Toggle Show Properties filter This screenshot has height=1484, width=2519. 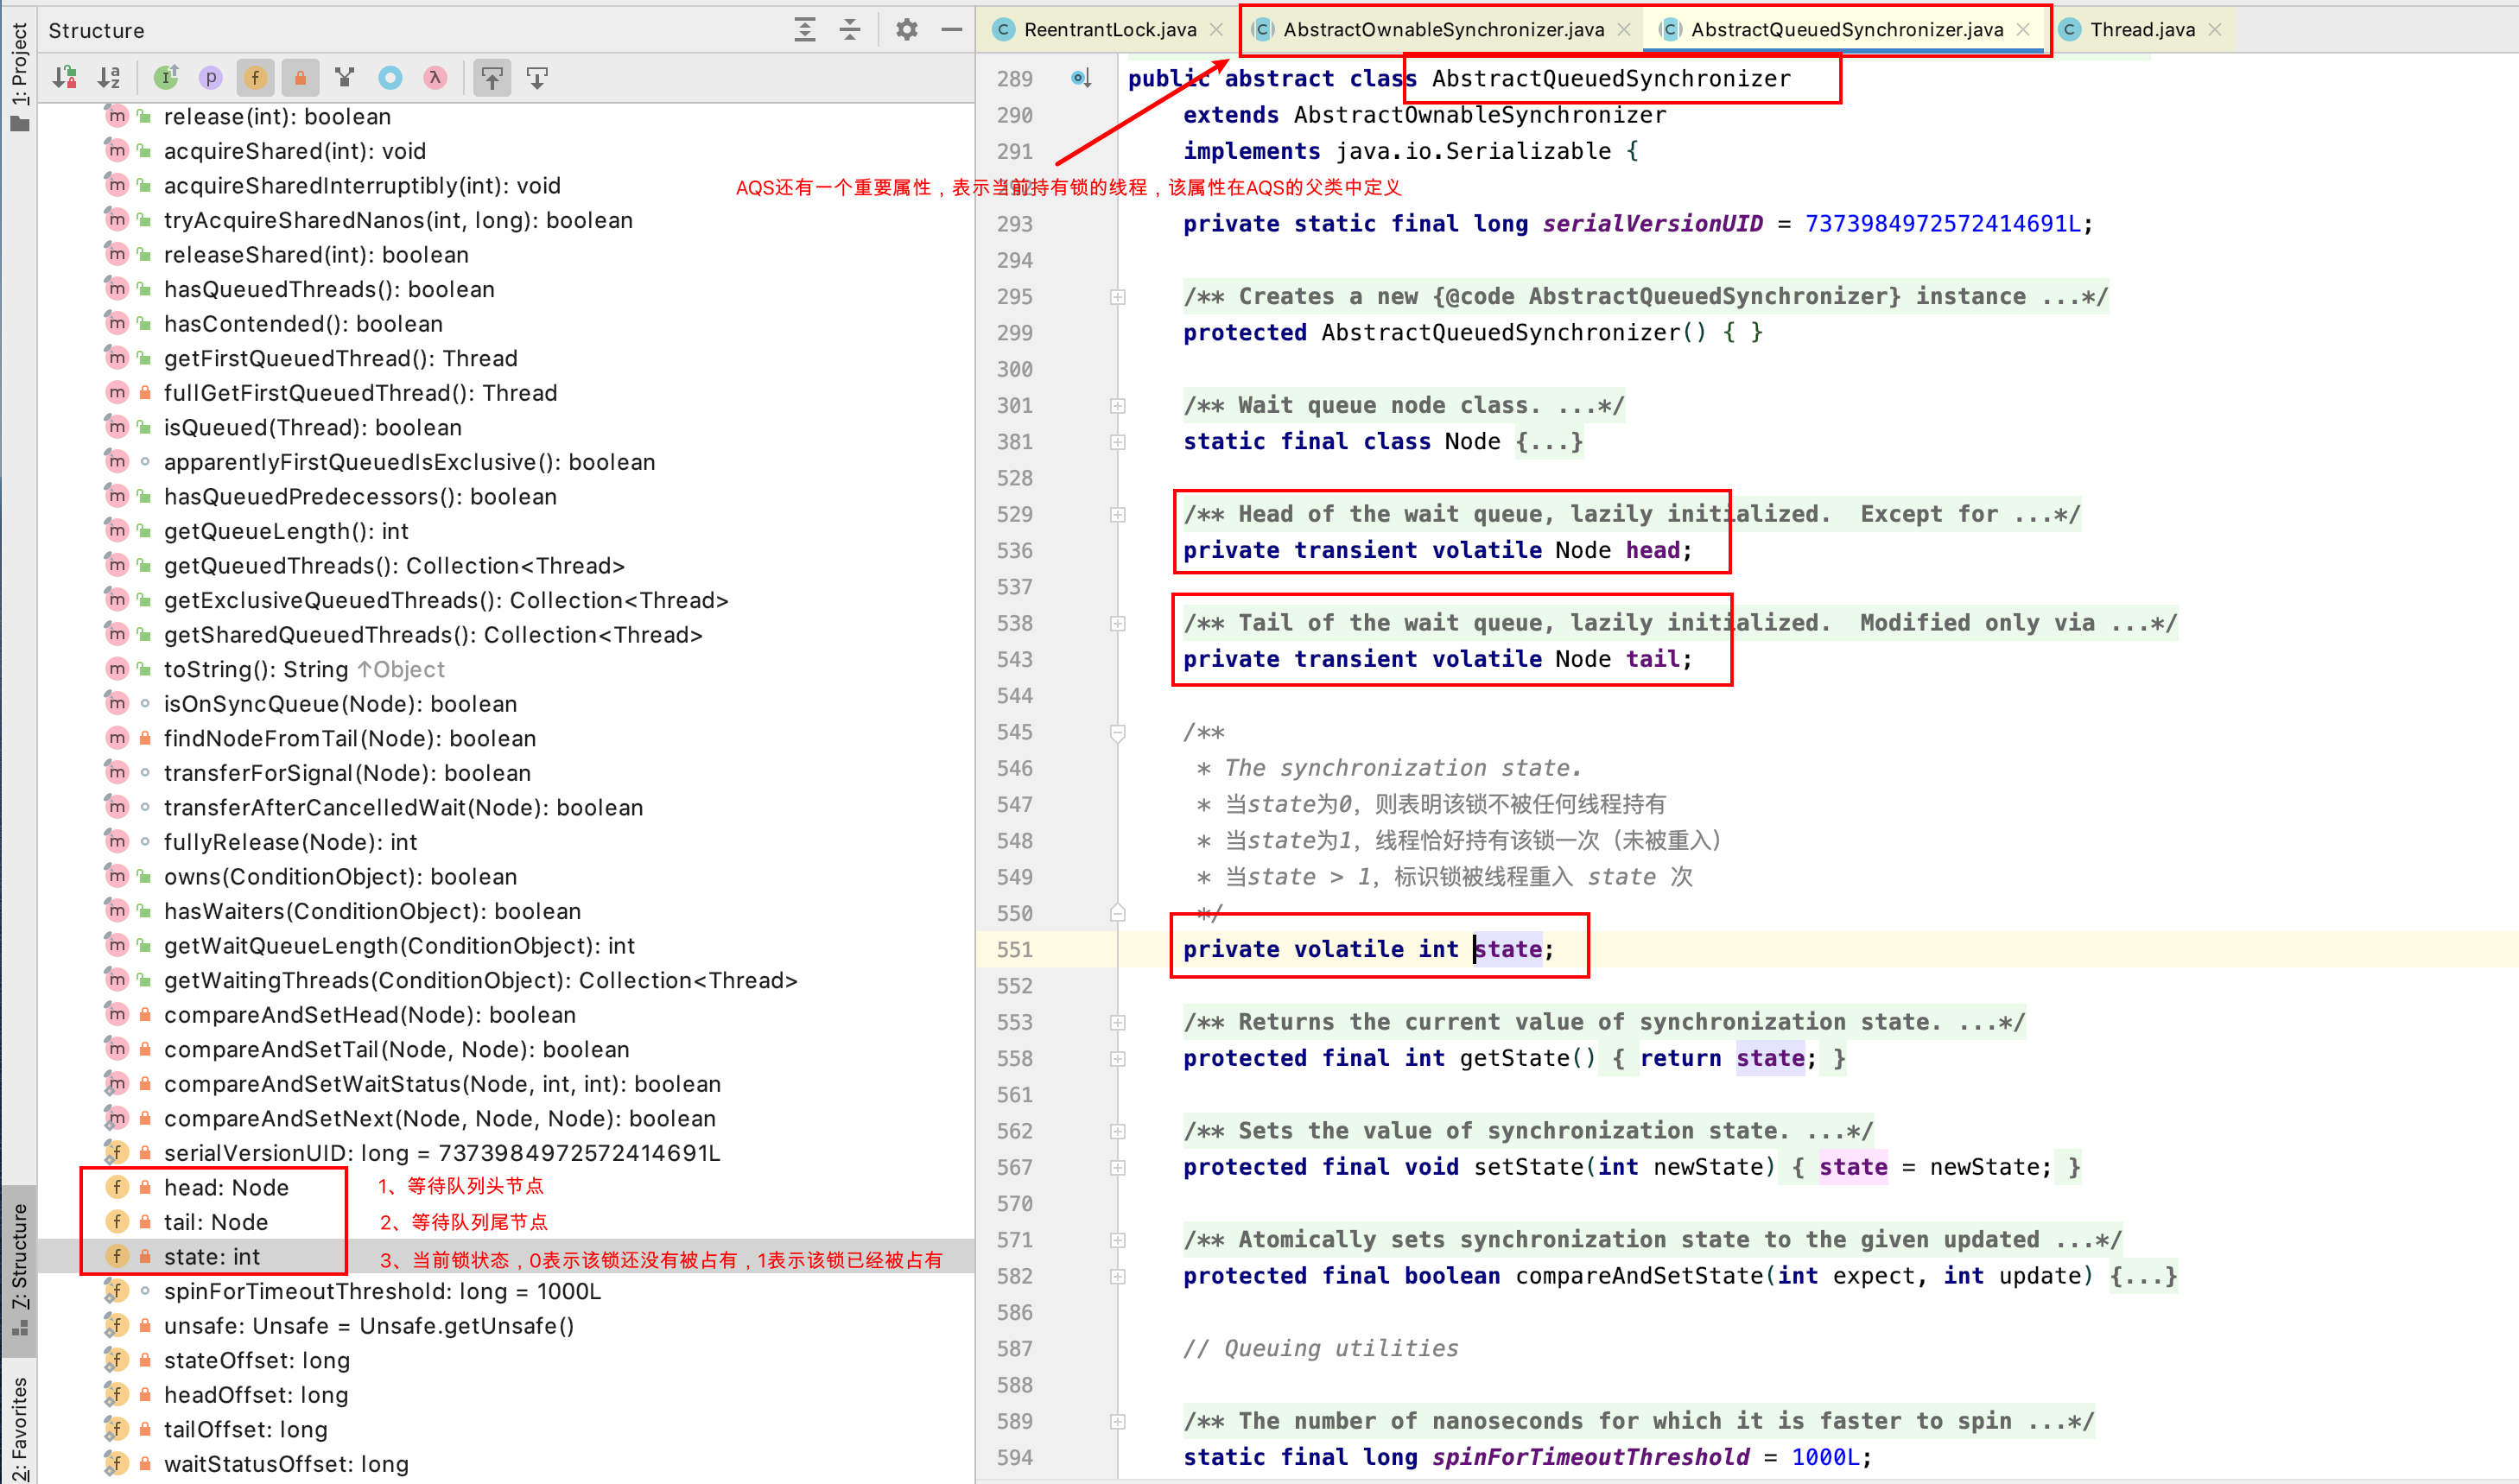click(210, 77)
